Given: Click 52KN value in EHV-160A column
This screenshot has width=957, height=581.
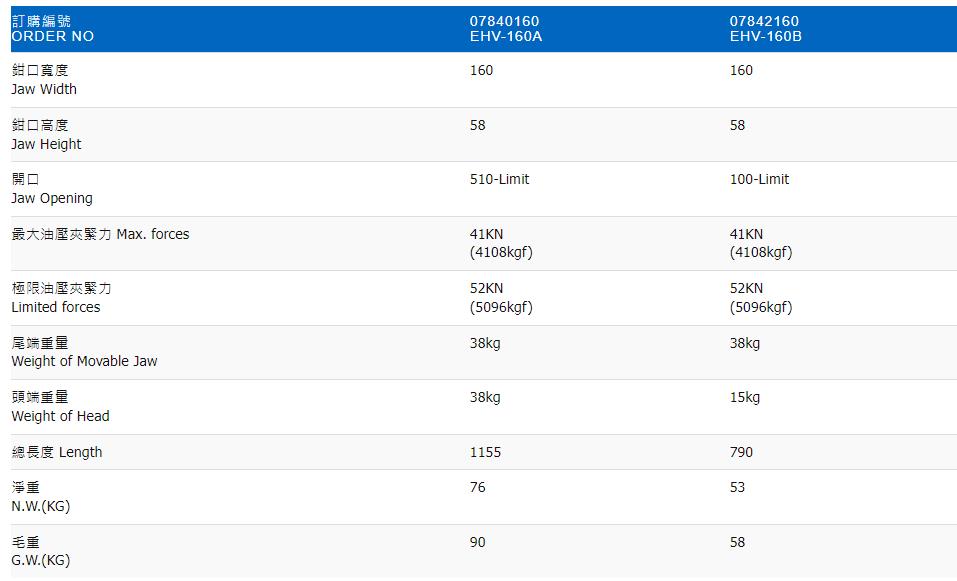Looking at the screenshot, I should [486, 288].
